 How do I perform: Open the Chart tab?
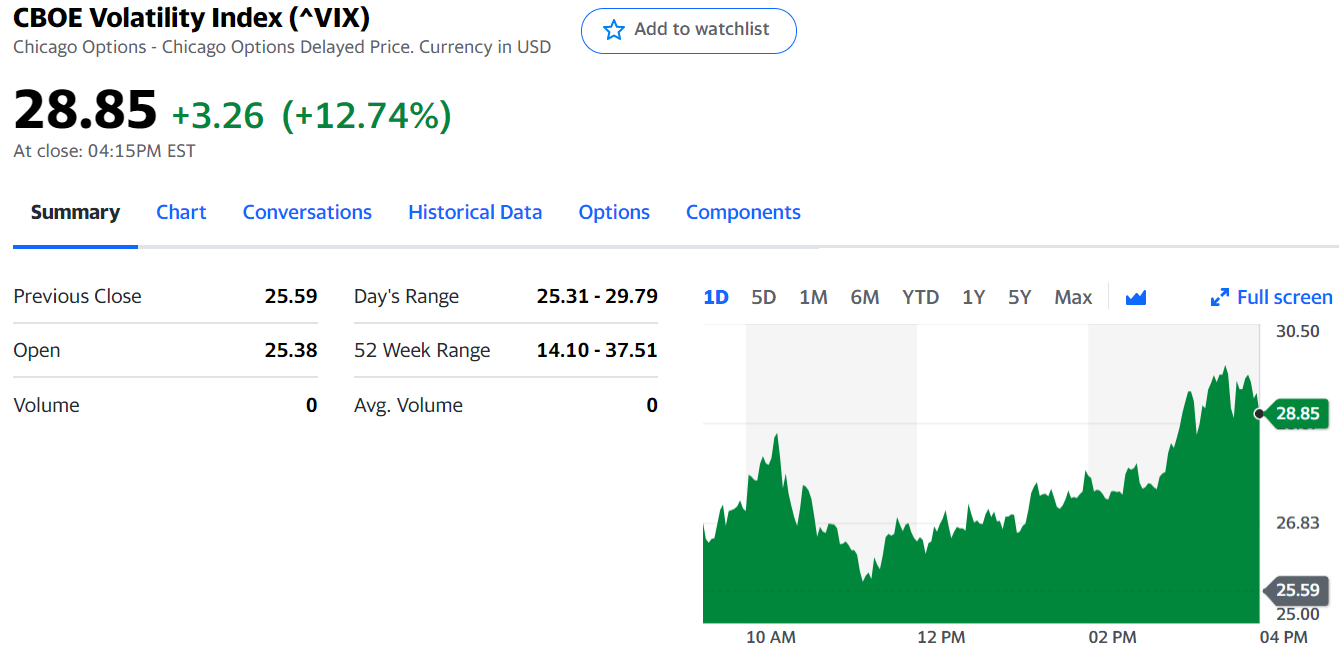181,212
